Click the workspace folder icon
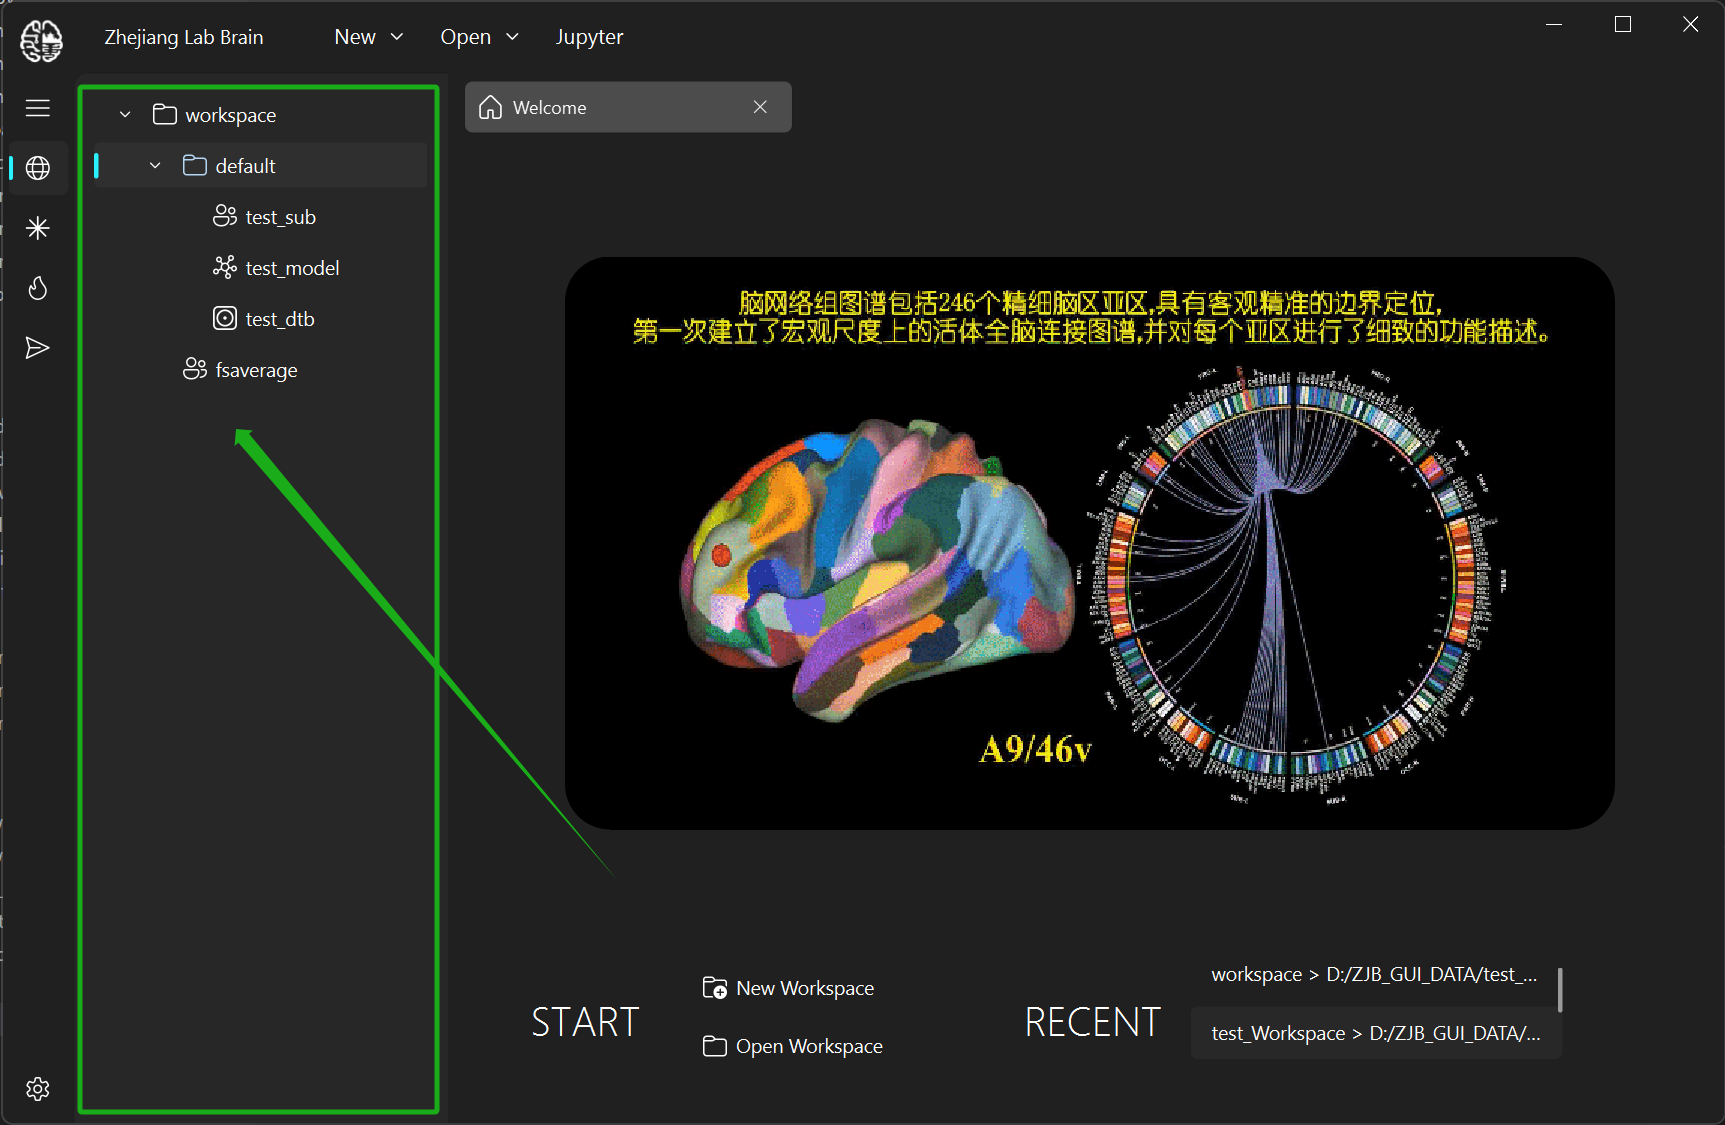The image size is (1725, 1125). point(165,115)
